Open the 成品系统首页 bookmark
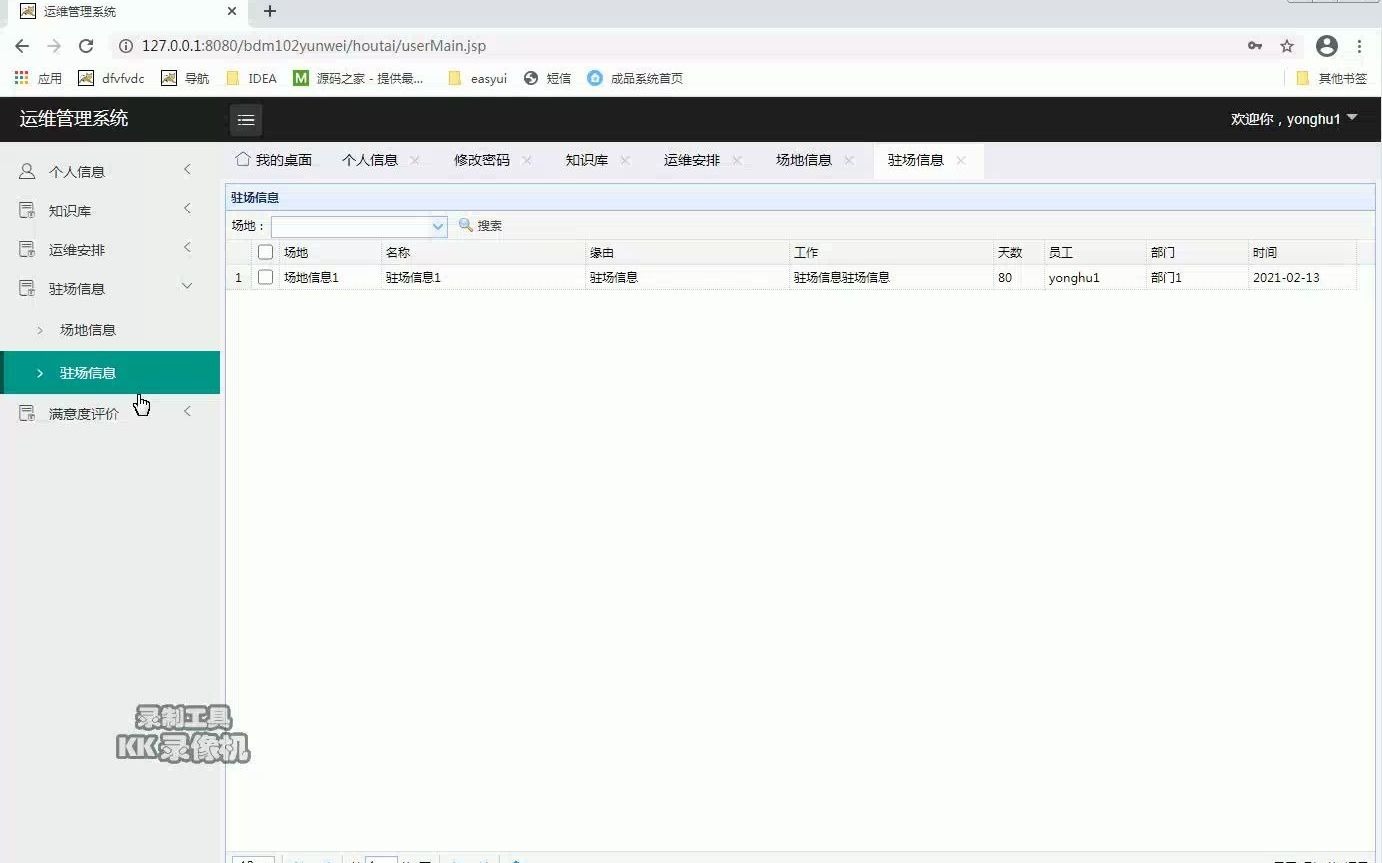Screen dimensions: 1382x863 coord(635,78)
